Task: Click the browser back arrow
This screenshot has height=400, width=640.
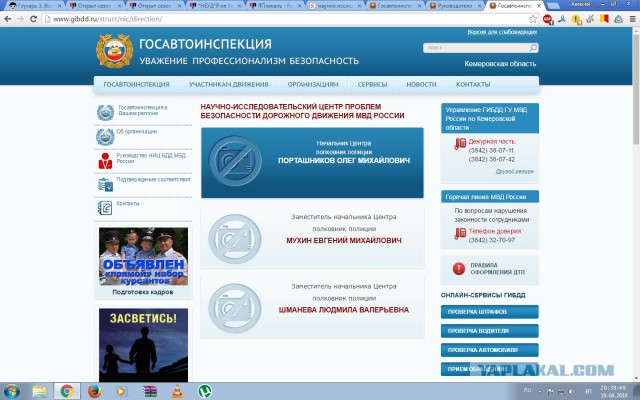Action: pos(8,19)
